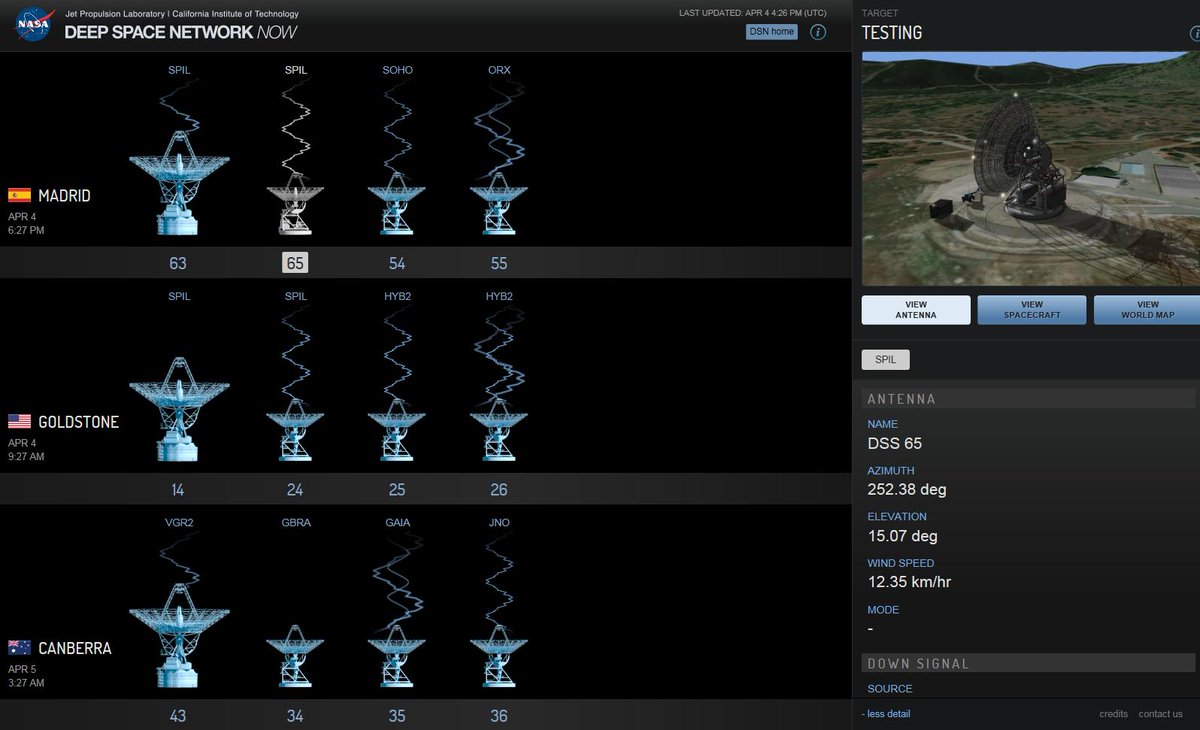1200x730 pixels.
Task: Click the DSS 65 antenna 3D view
Action: pyautogui.click(x=1031, y=168)
